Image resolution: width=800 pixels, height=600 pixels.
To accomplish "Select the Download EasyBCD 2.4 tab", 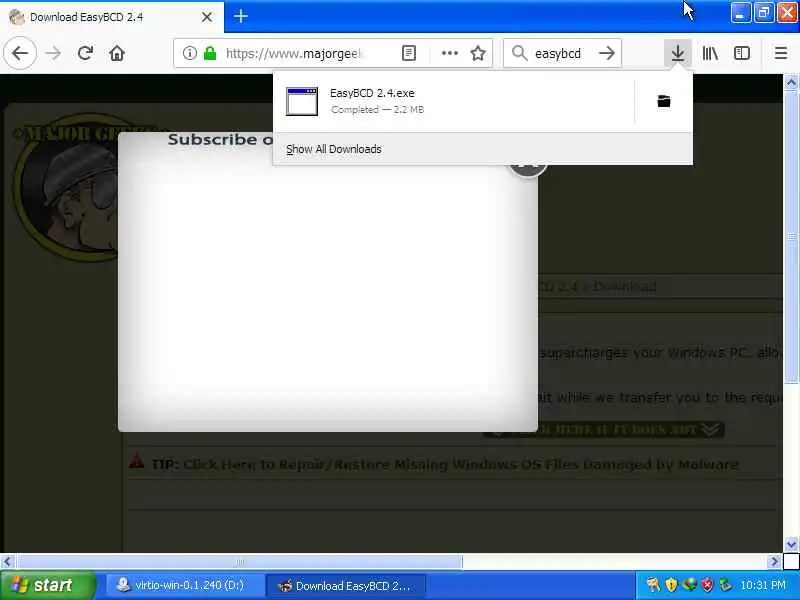I will coord(112,17).
